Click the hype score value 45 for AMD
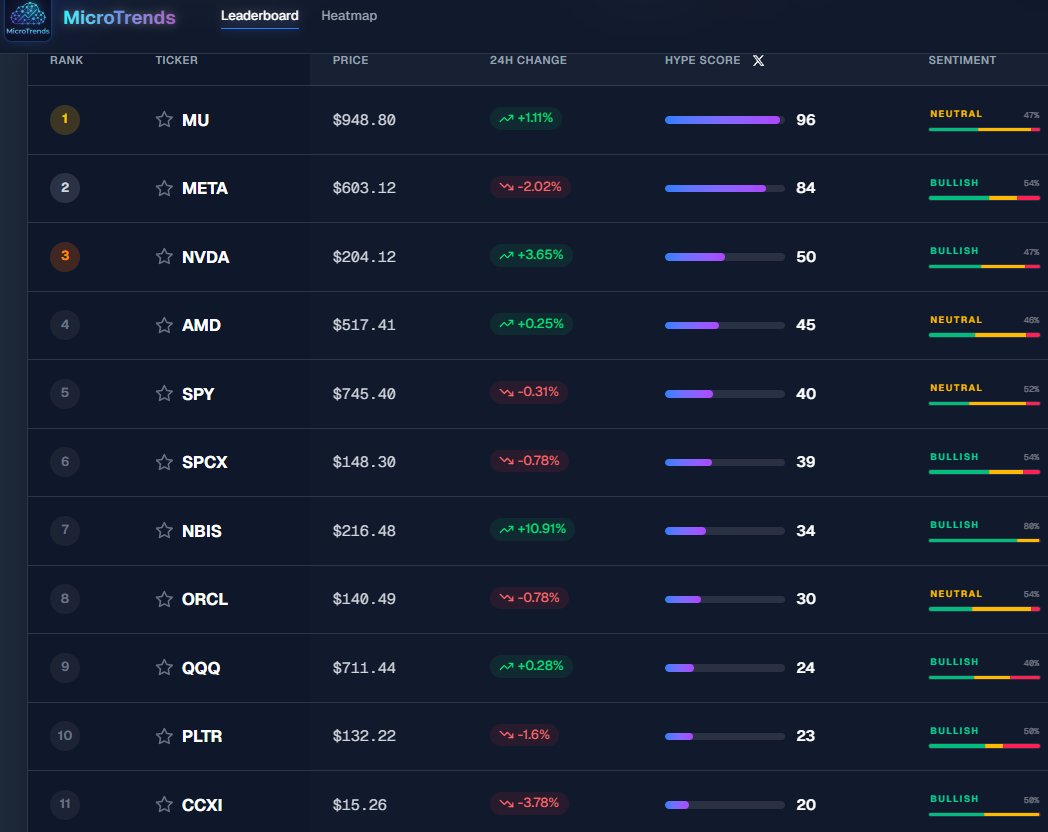Screen dimensions: 1048x832 tap(805, 325)
